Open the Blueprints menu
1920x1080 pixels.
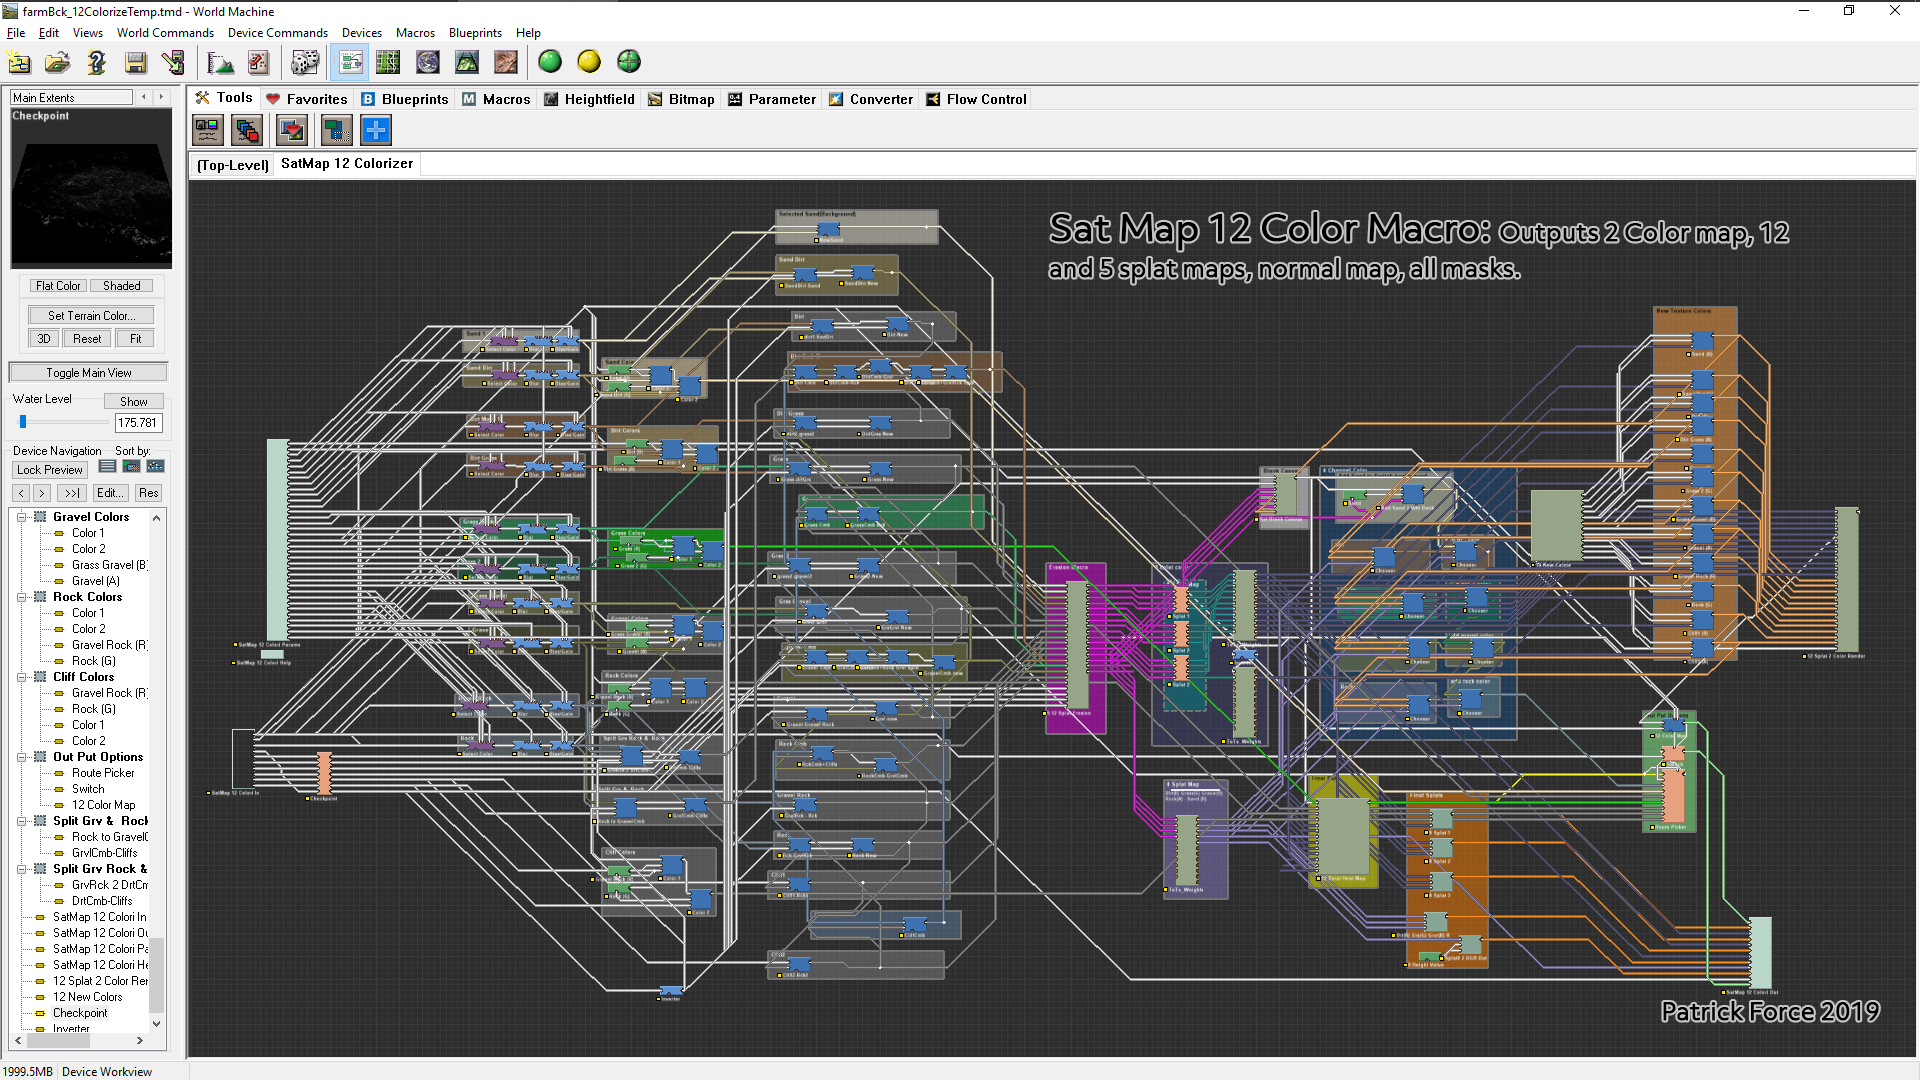click(475, 33)
